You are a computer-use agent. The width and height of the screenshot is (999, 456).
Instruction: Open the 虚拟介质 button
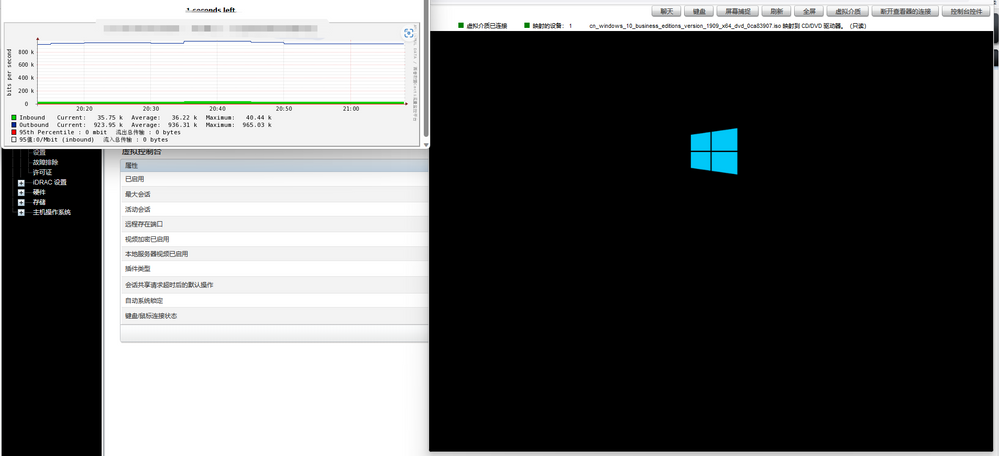pyautogui.click(x=847, y=11)
